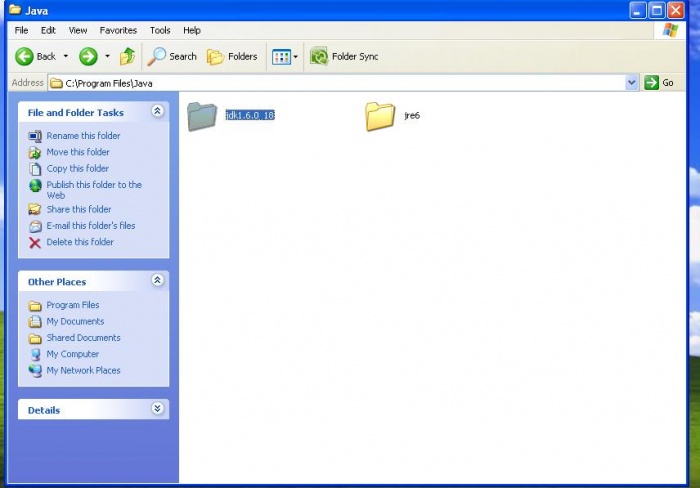Click the green Back arrow icon
Viewport: 700px width, 488px height.
24,56
